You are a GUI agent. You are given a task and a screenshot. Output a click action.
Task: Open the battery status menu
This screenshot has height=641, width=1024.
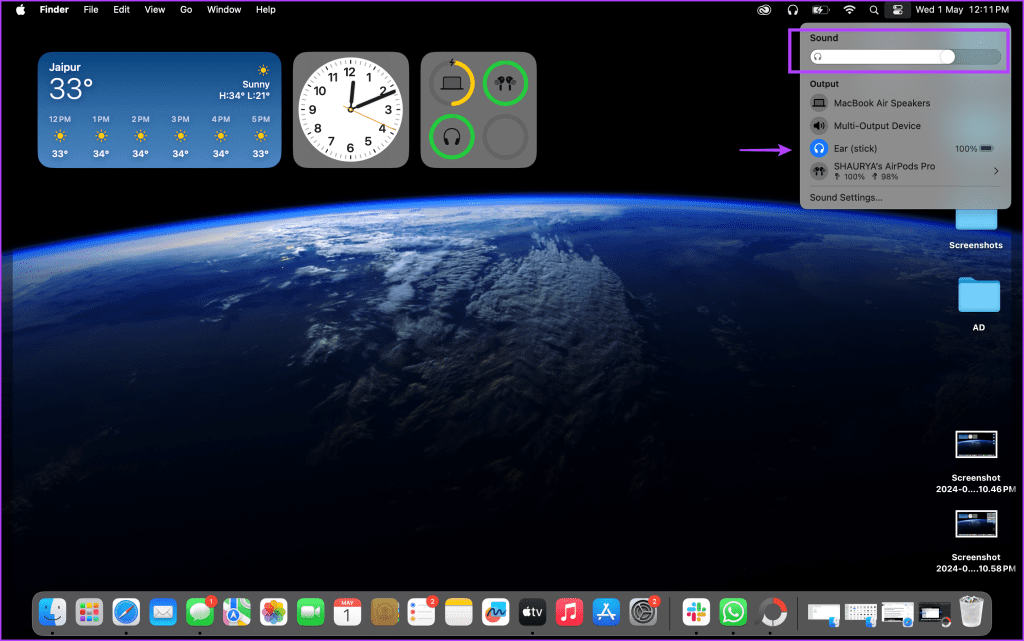tap(820, 10)
